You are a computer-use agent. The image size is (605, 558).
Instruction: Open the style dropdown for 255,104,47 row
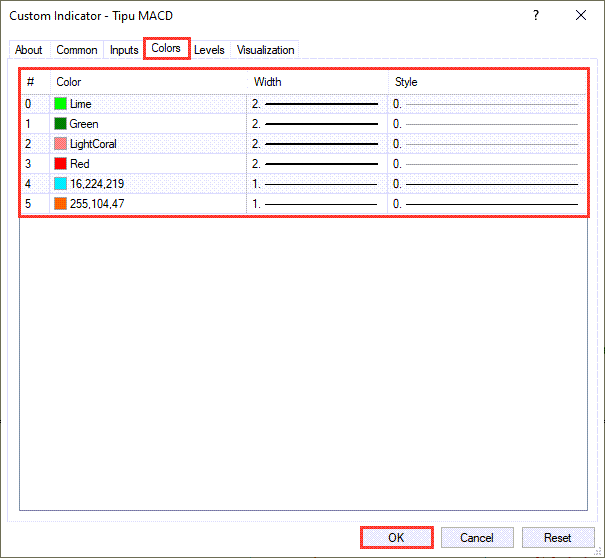point(486,204)
